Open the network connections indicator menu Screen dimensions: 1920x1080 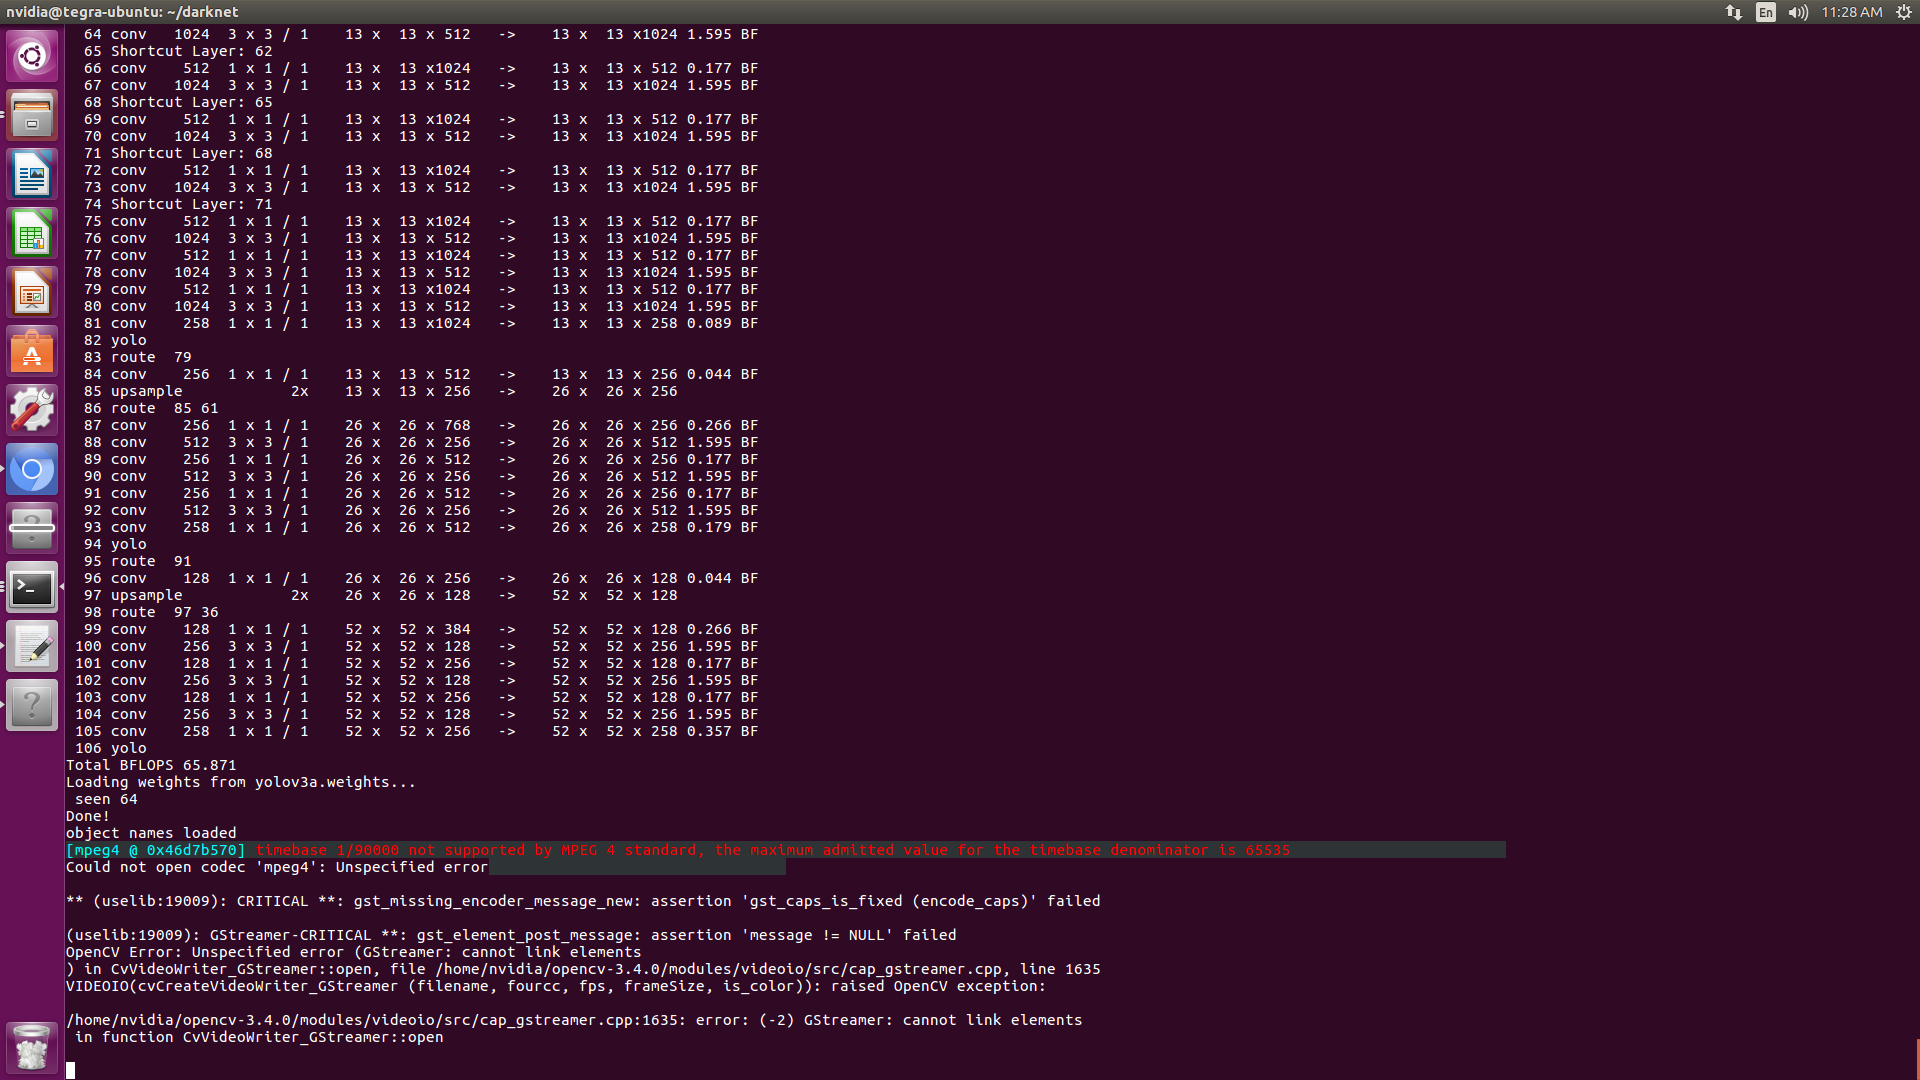click(1734, 12)
